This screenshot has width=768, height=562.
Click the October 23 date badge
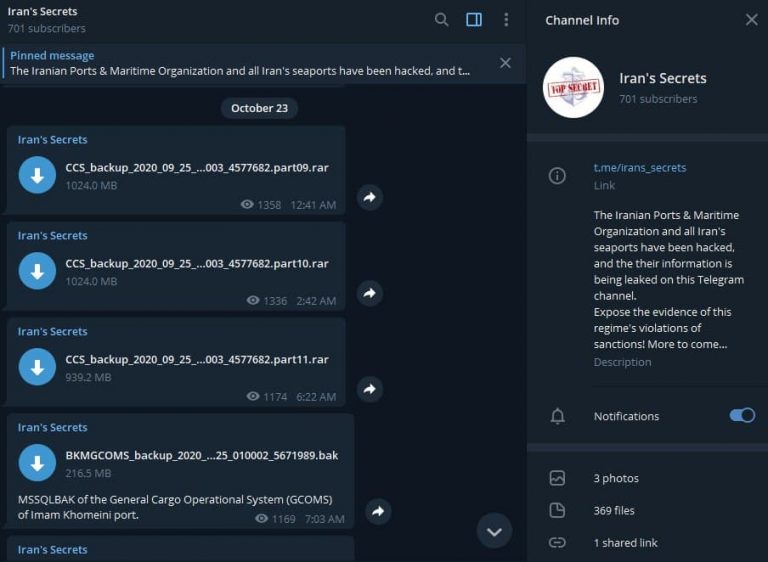259,108
